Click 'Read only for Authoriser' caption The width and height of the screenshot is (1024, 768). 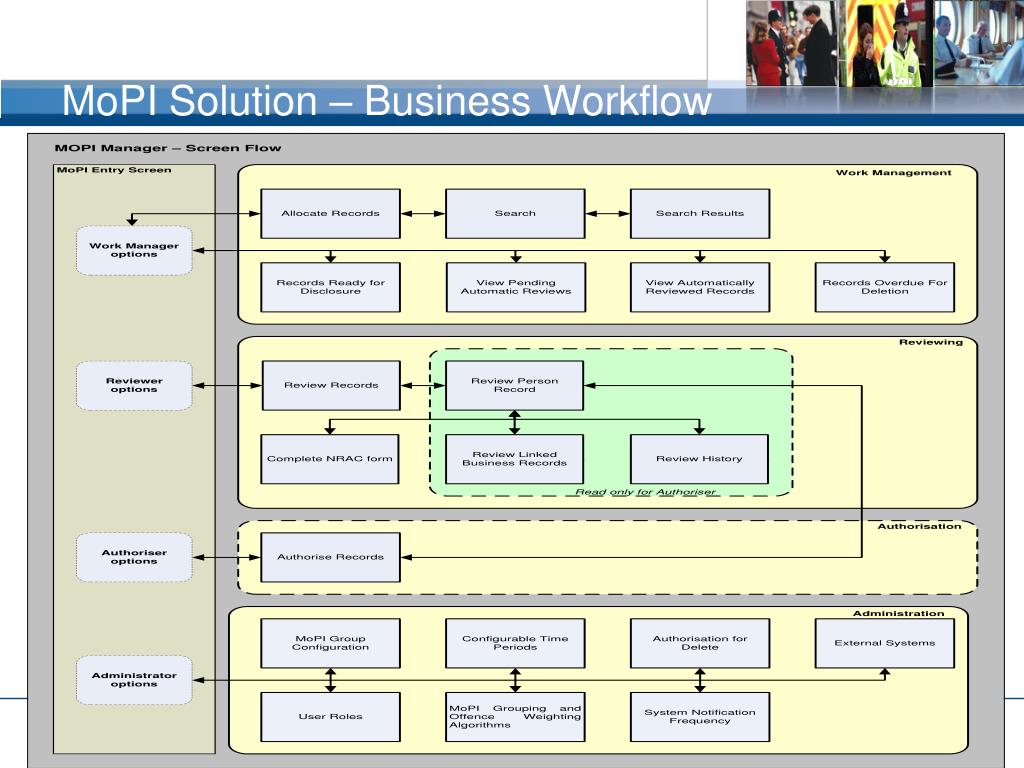pos(645,492)
